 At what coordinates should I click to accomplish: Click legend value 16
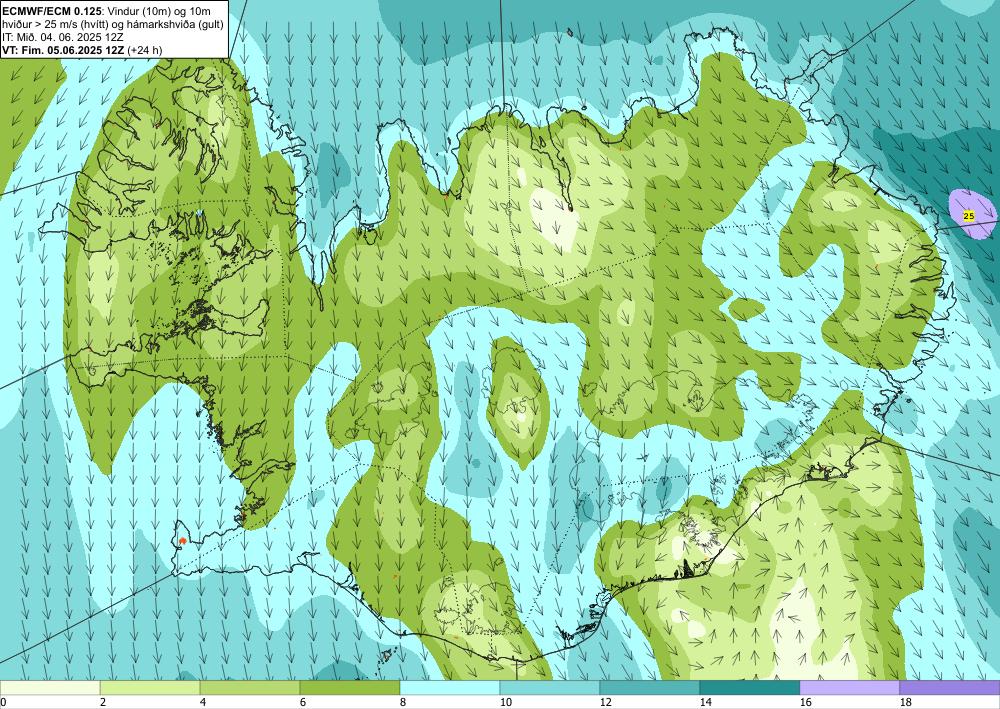click(805, 703)
